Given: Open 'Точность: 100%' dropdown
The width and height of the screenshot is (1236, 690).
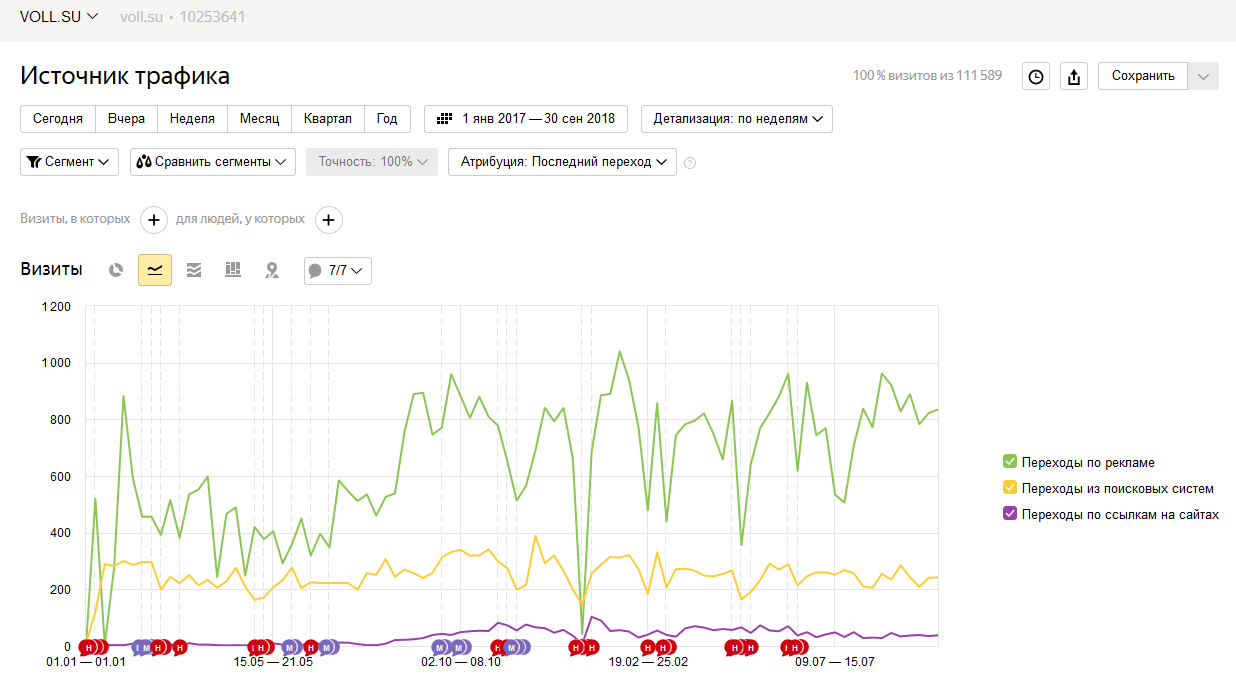Looking at the screenshot, I should pos(372,162).
